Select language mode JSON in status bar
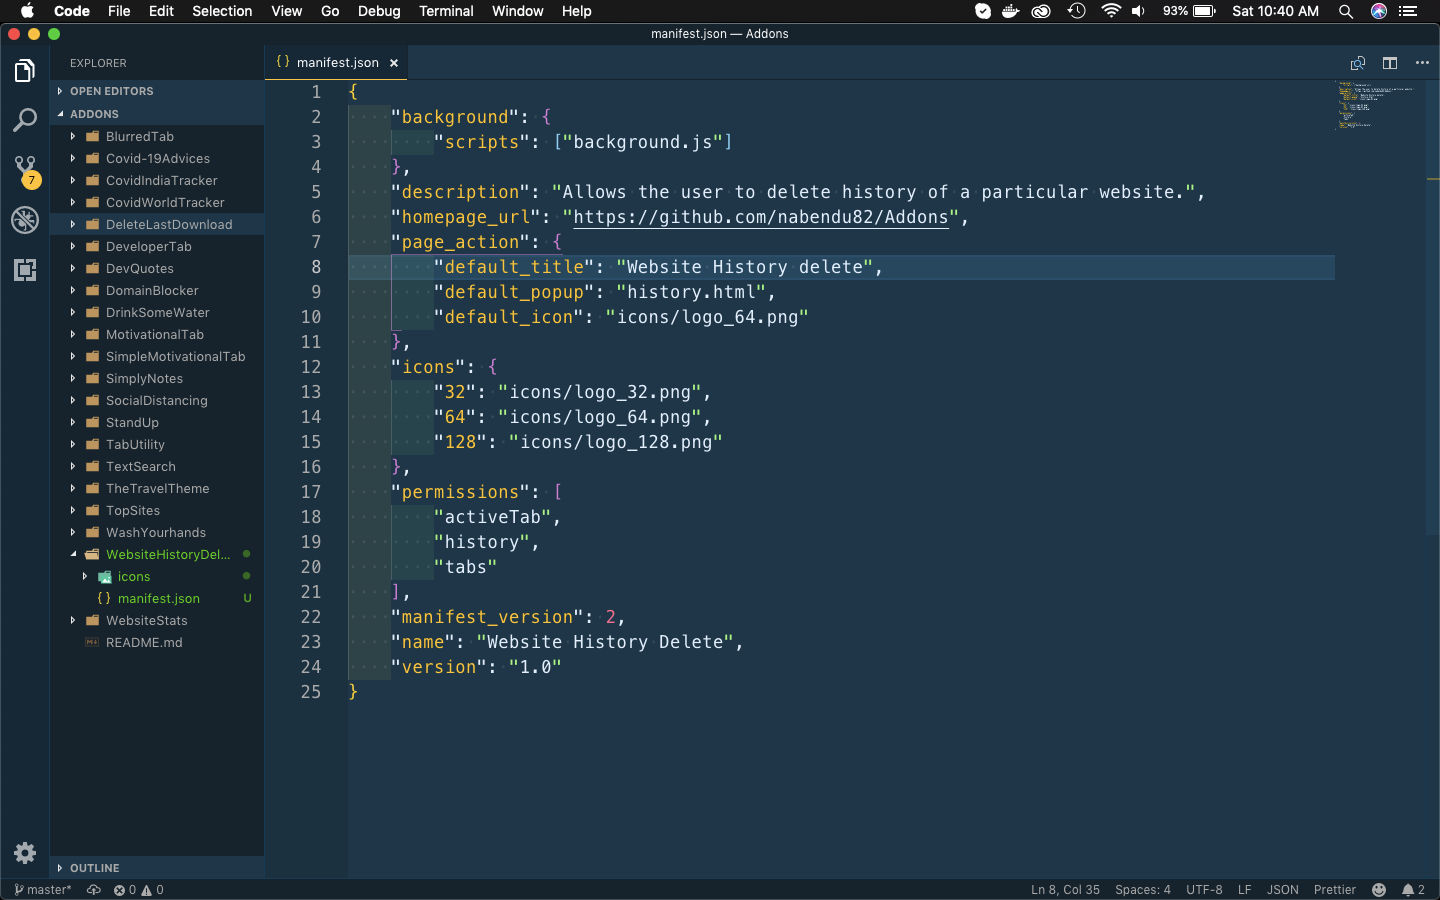The width and height of the screenshot is (1440, 900). [1283, 890]
